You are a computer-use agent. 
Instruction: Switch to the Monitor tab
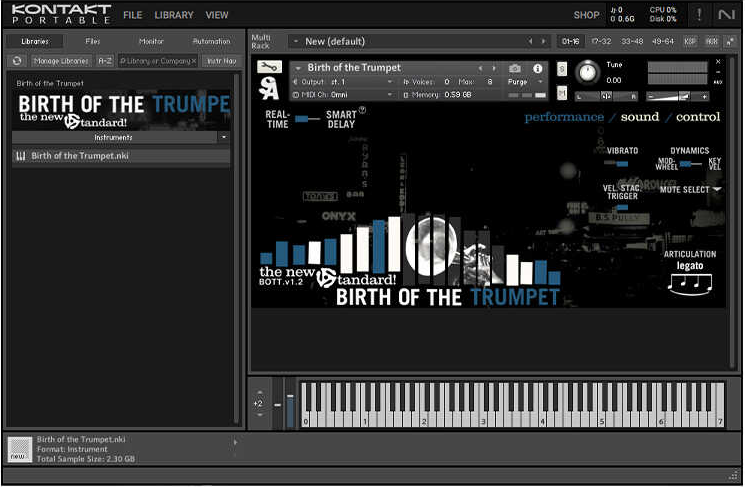(x=151, y=41)
